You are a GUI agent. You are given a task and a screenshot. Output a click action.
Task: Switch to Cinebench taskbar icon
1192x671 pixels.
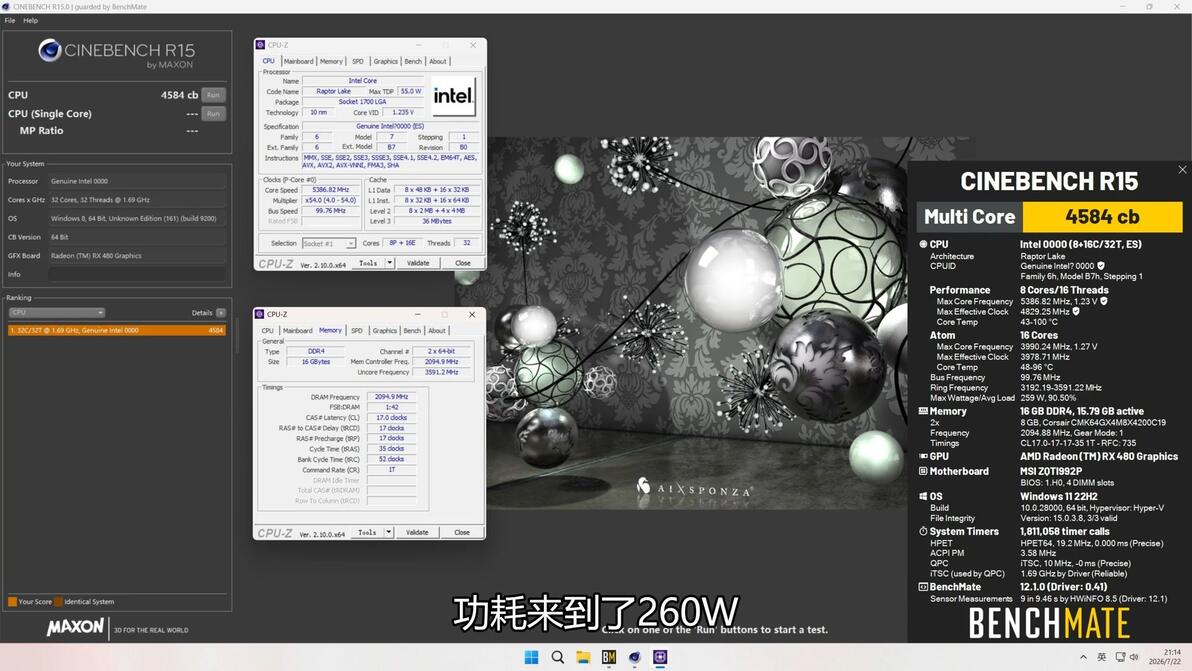[x=635, y=657]
